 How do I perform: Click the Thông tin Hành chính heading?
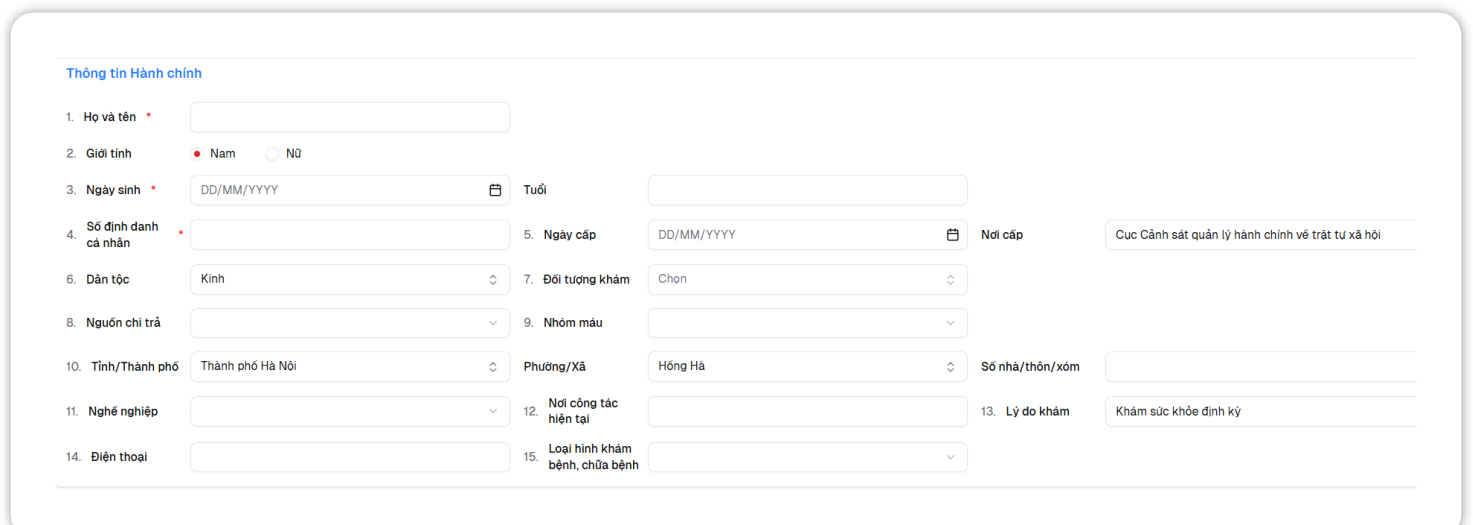tap(134, 73)
